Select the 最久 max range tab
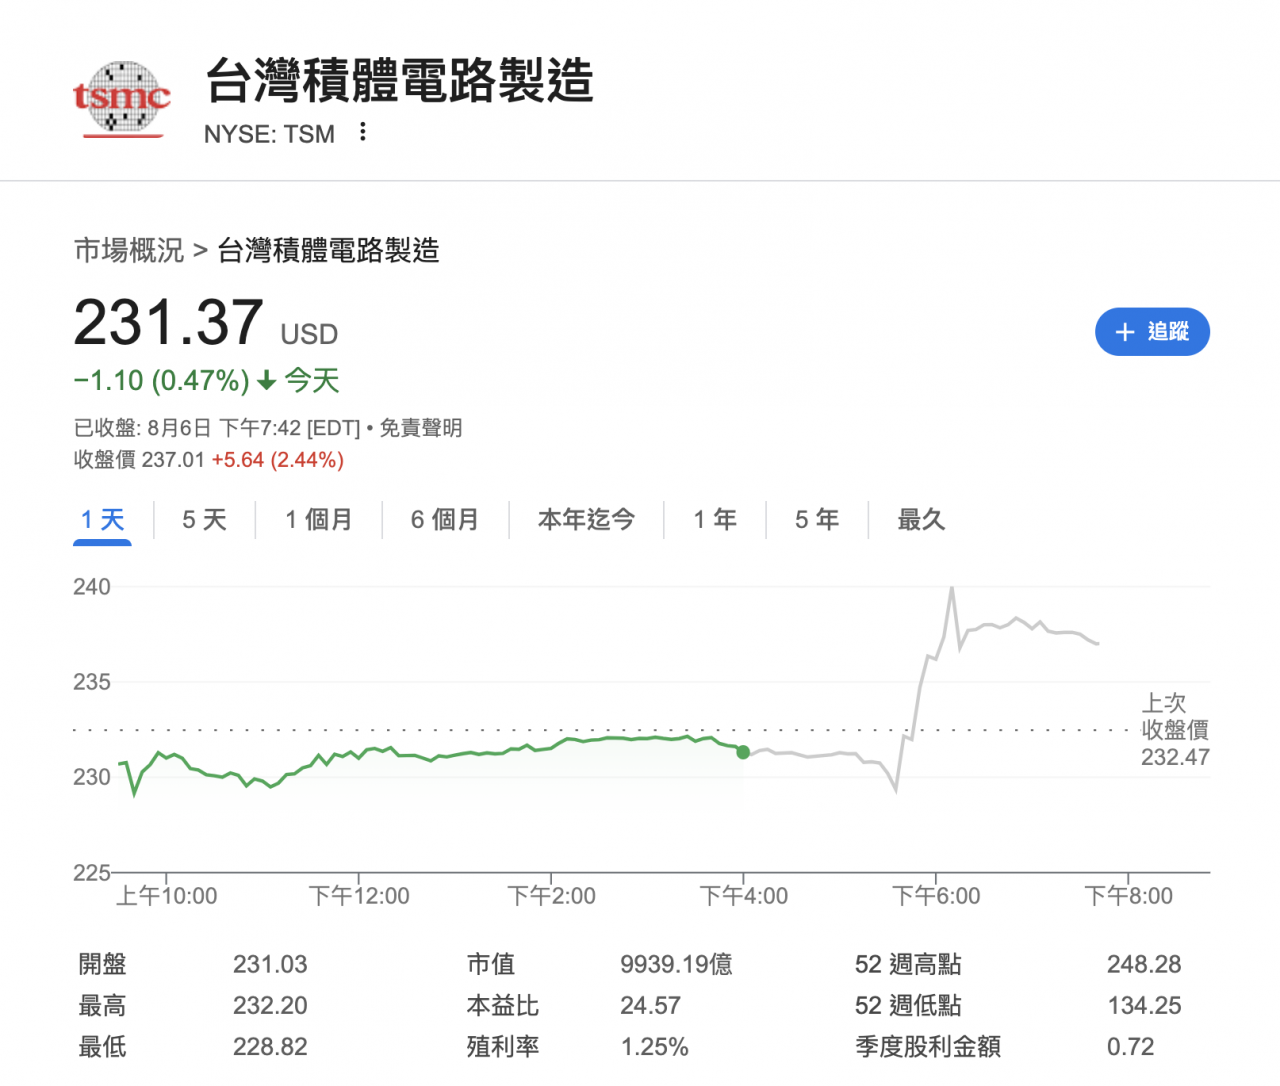 point(921,520)
